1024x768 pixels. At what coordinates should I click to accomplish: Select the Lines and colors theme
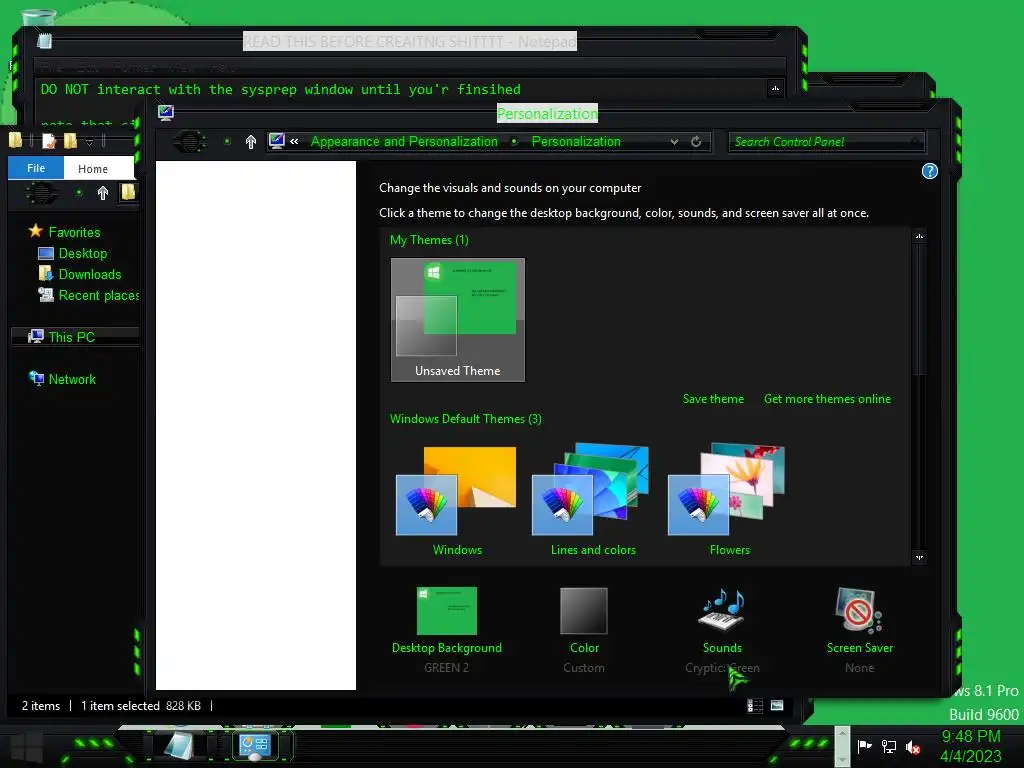click(x=592, y=501)
